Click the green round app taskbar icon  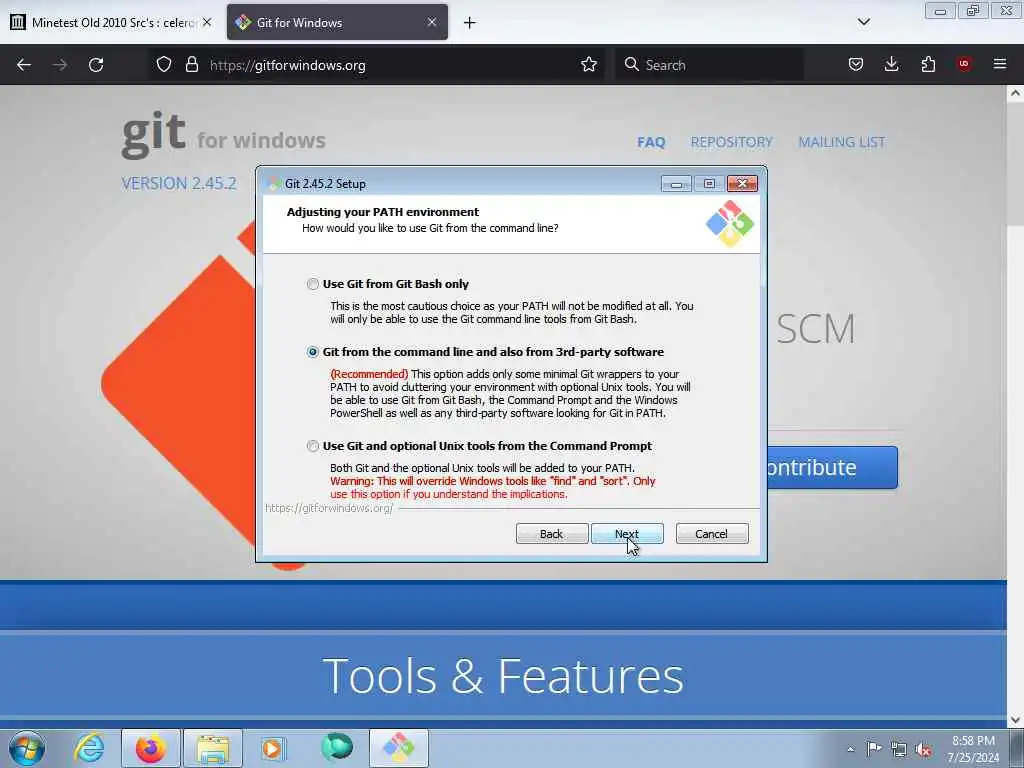(x=337, y=748)
